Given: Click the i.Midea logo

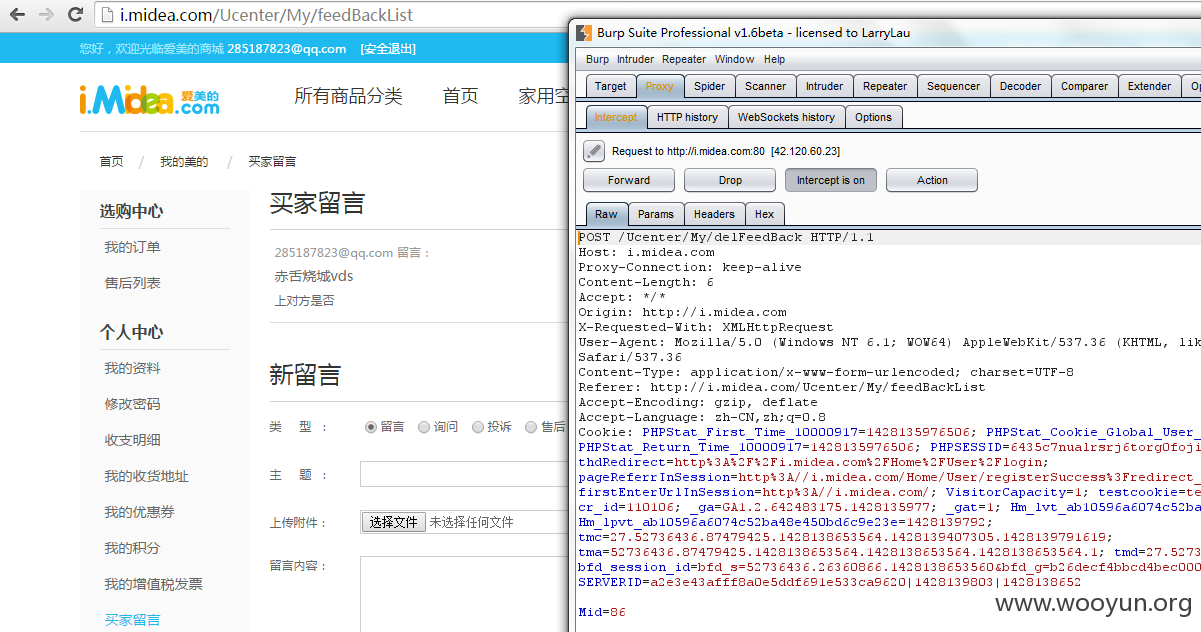Looking at the screenshot, I should click(x=149, y=99).
